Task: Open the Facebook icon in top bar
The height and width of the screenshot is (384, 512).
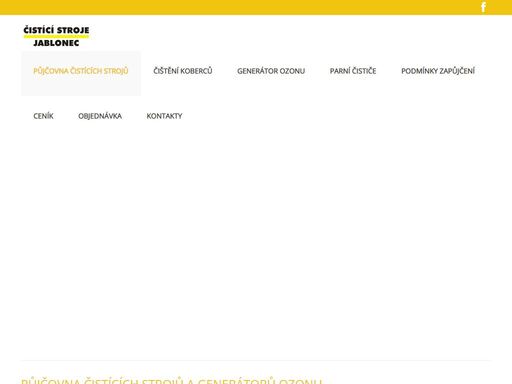Action: coord(483,7)
